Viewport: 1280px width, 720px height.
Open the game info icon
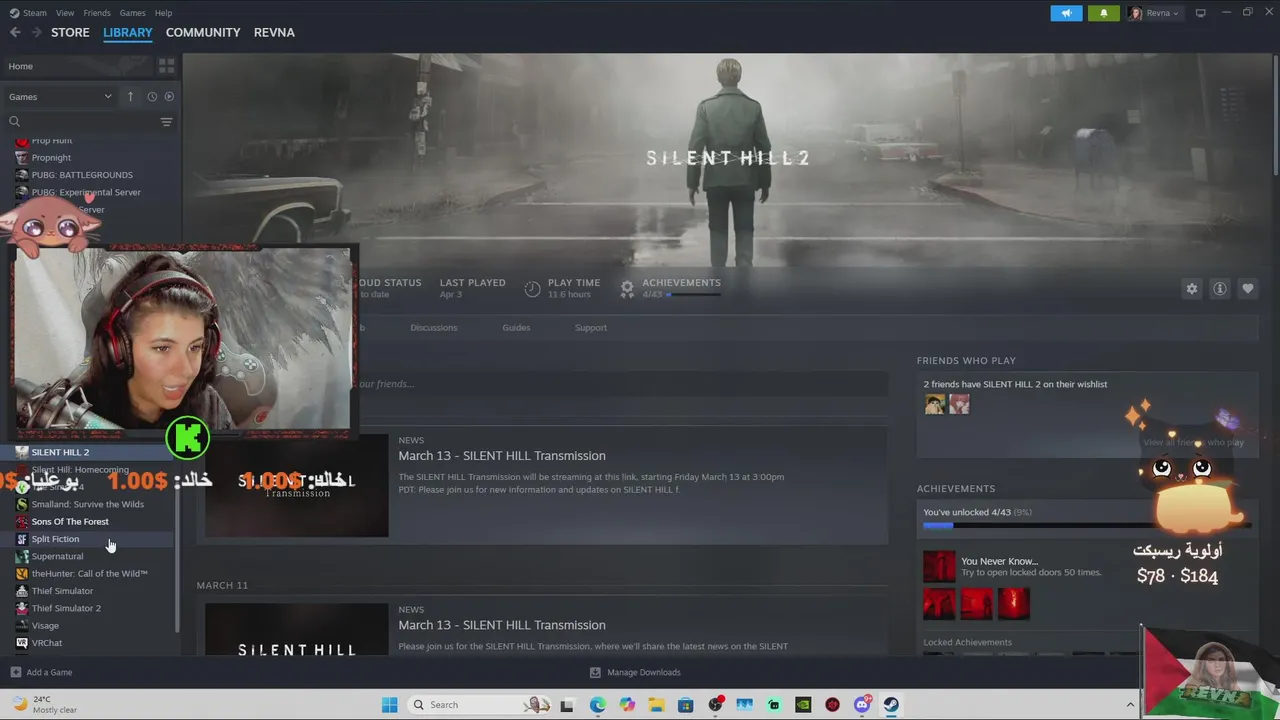point(1220,288)
